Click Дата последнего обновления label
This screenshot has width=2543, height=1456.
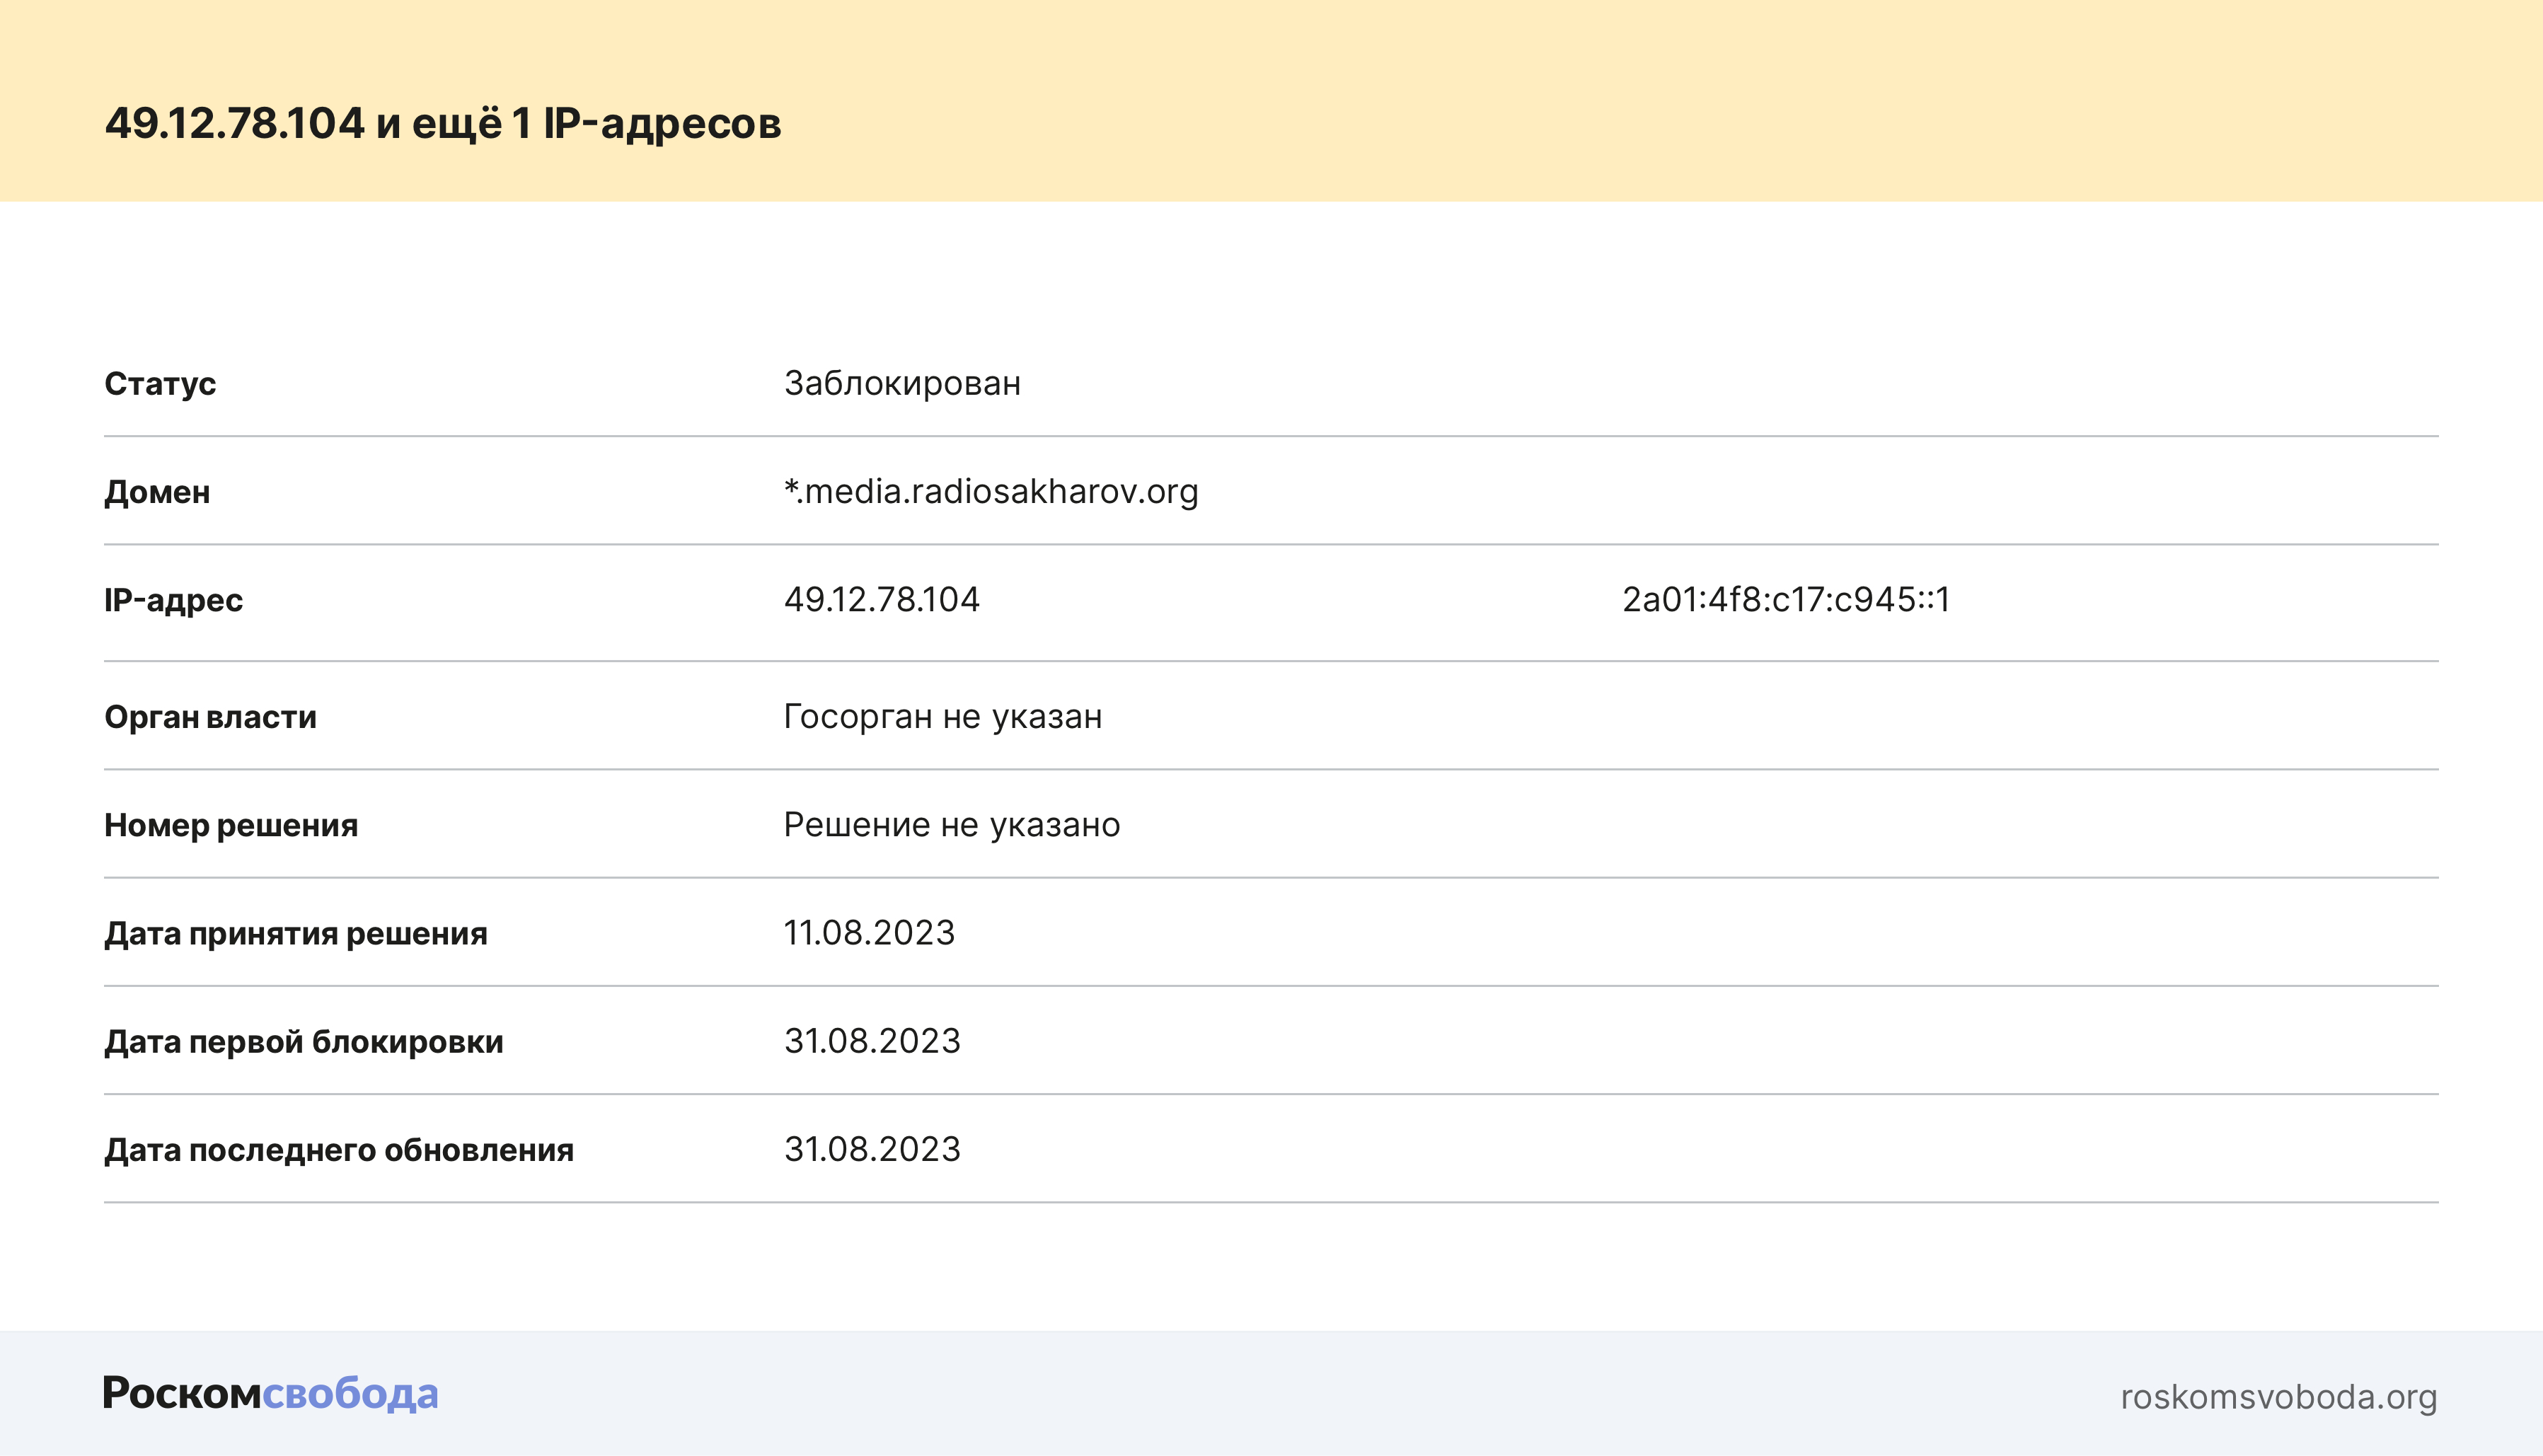coord(339,1149)
